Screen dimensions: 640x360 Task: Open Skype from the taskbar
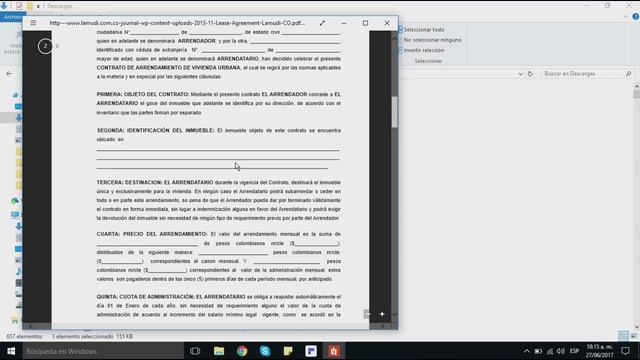265,351
